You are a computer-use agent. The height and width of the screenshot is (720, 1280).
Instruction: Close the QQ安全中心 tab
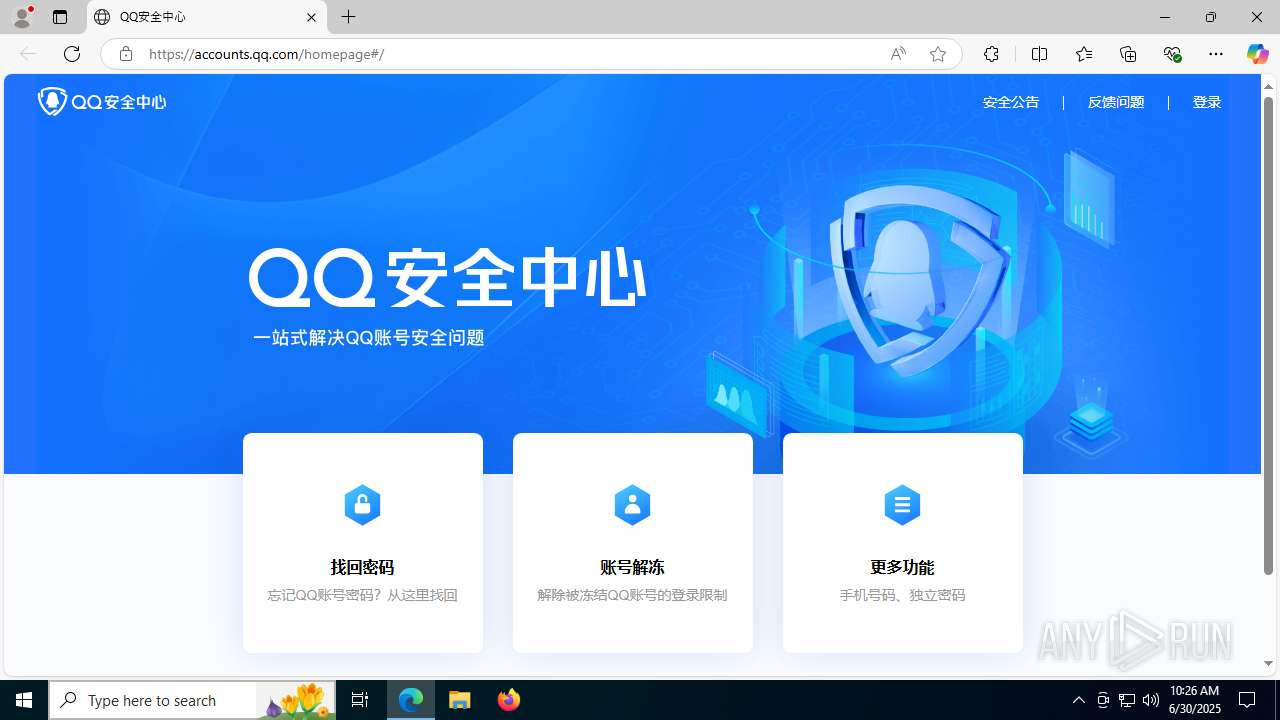(311, 17)
